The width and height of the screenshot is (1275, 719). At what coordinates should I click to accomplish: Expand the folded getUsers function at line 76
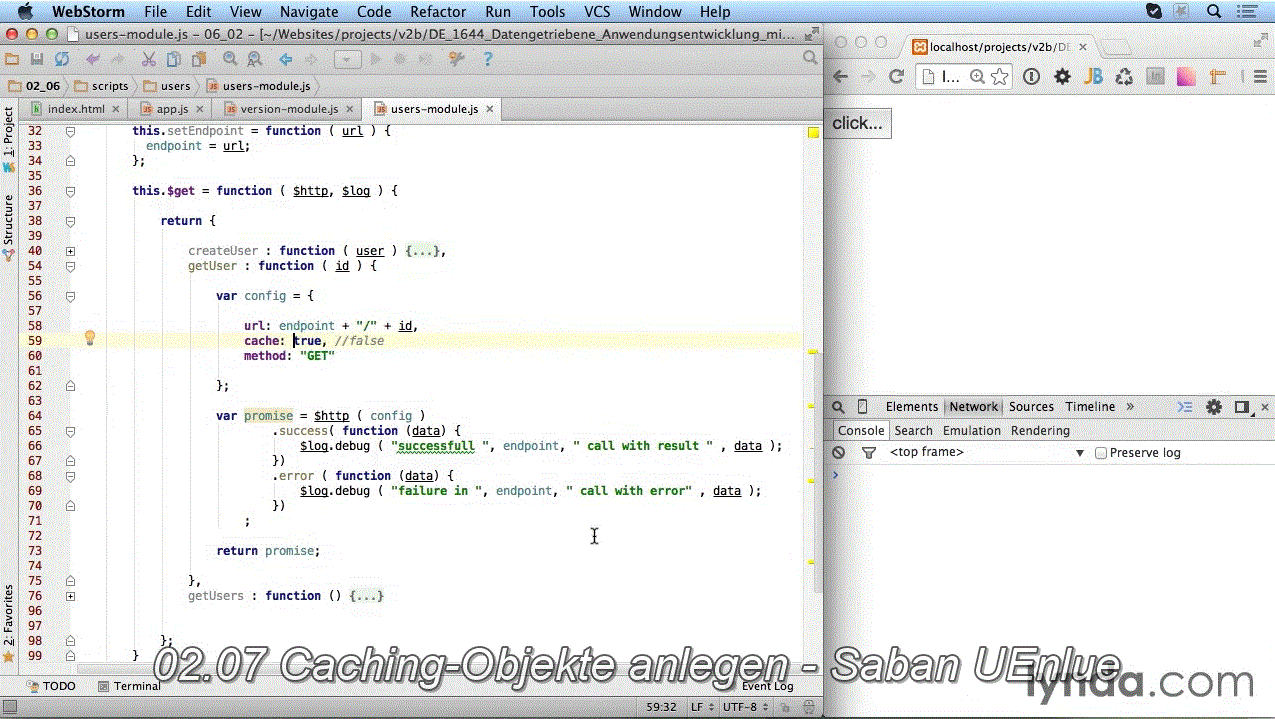70,596
